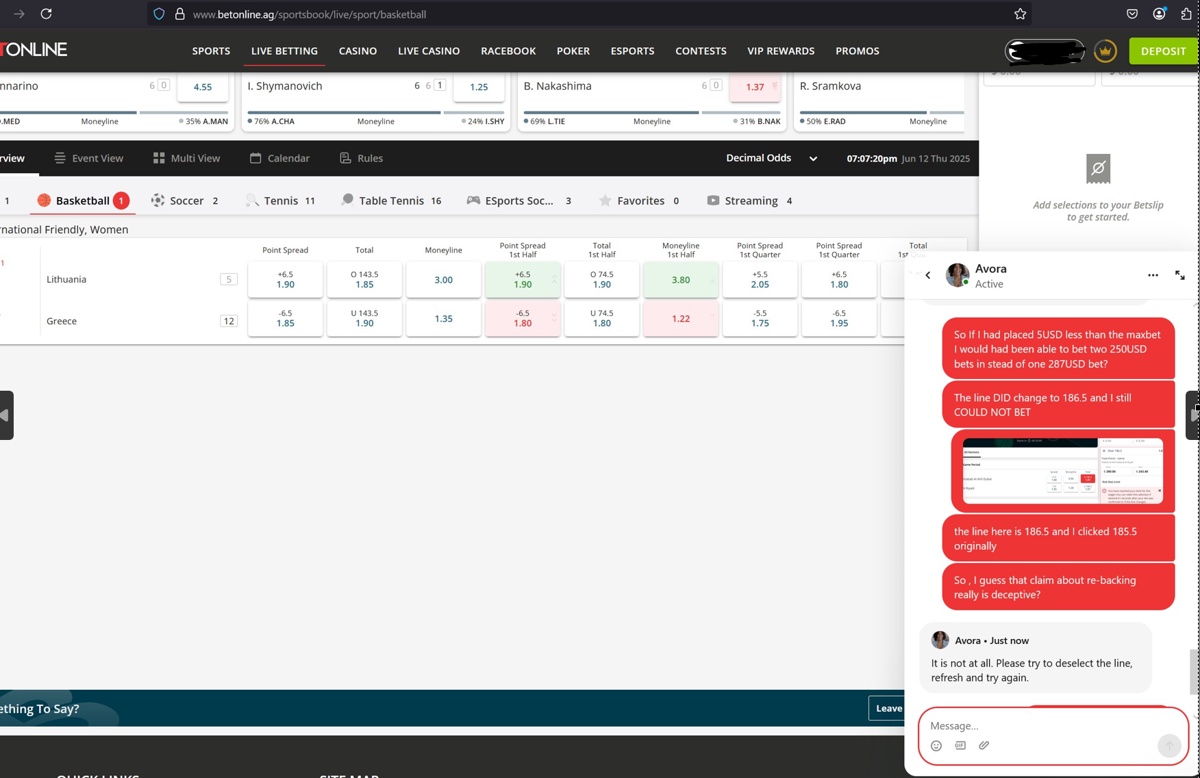Click the send message arrow button
Viewport: 1200px width, 778px height.
[1169, 745]
